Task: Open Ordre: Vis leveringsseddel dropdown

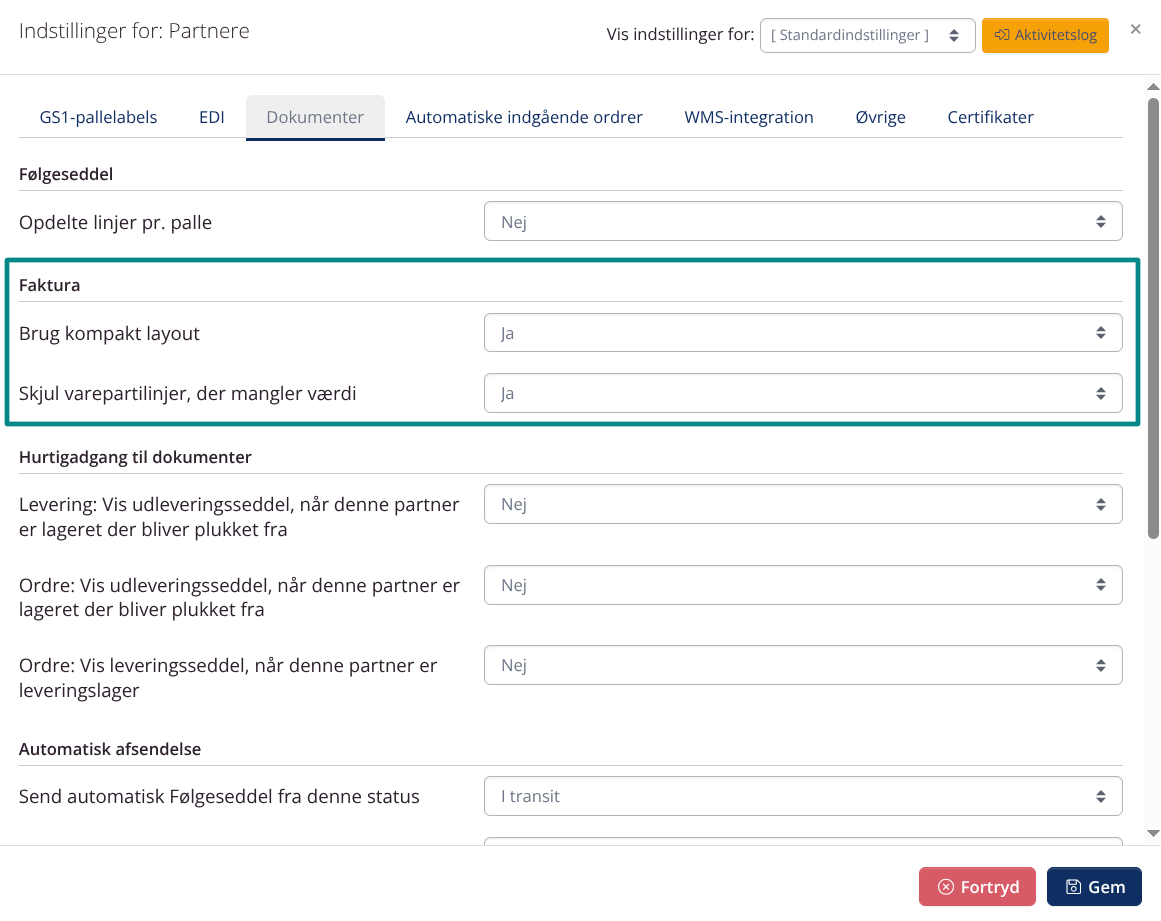Action: point(803,665)
